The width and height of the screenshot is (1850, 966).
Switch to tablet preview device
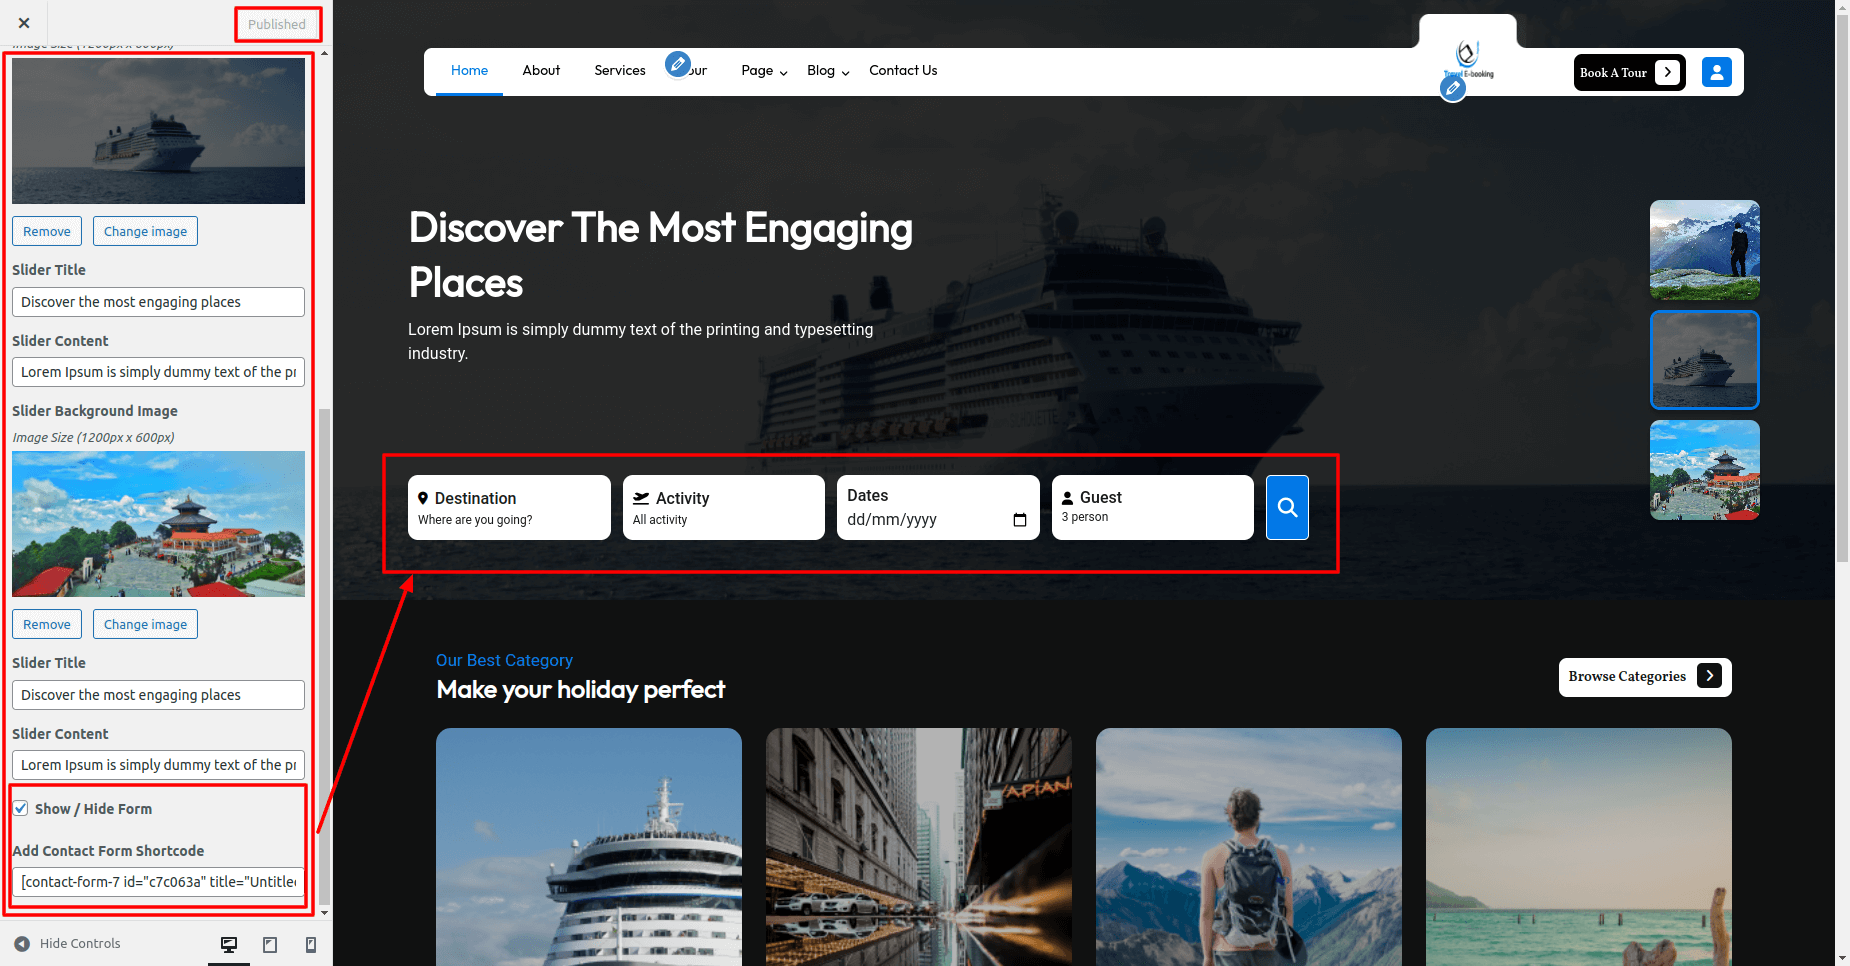pos(270,944)
